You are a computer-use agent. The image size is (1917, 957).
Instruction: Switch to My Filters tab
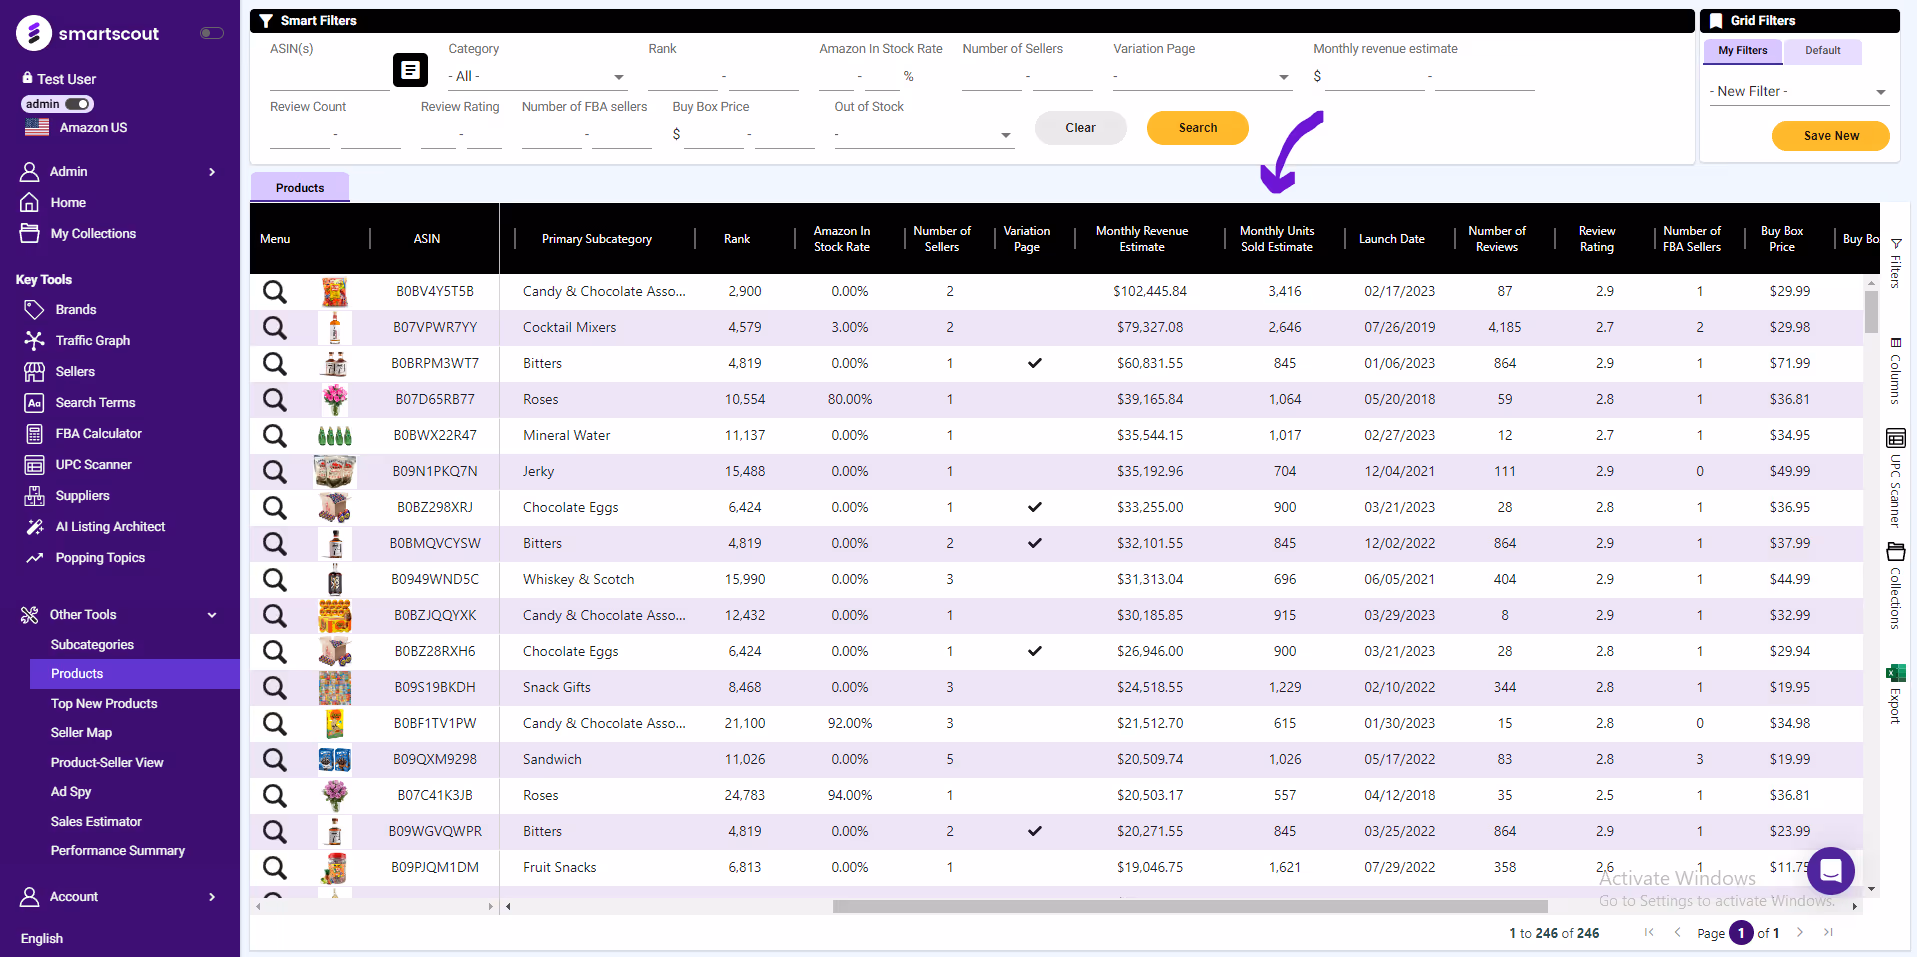(x=1743, y=51)
